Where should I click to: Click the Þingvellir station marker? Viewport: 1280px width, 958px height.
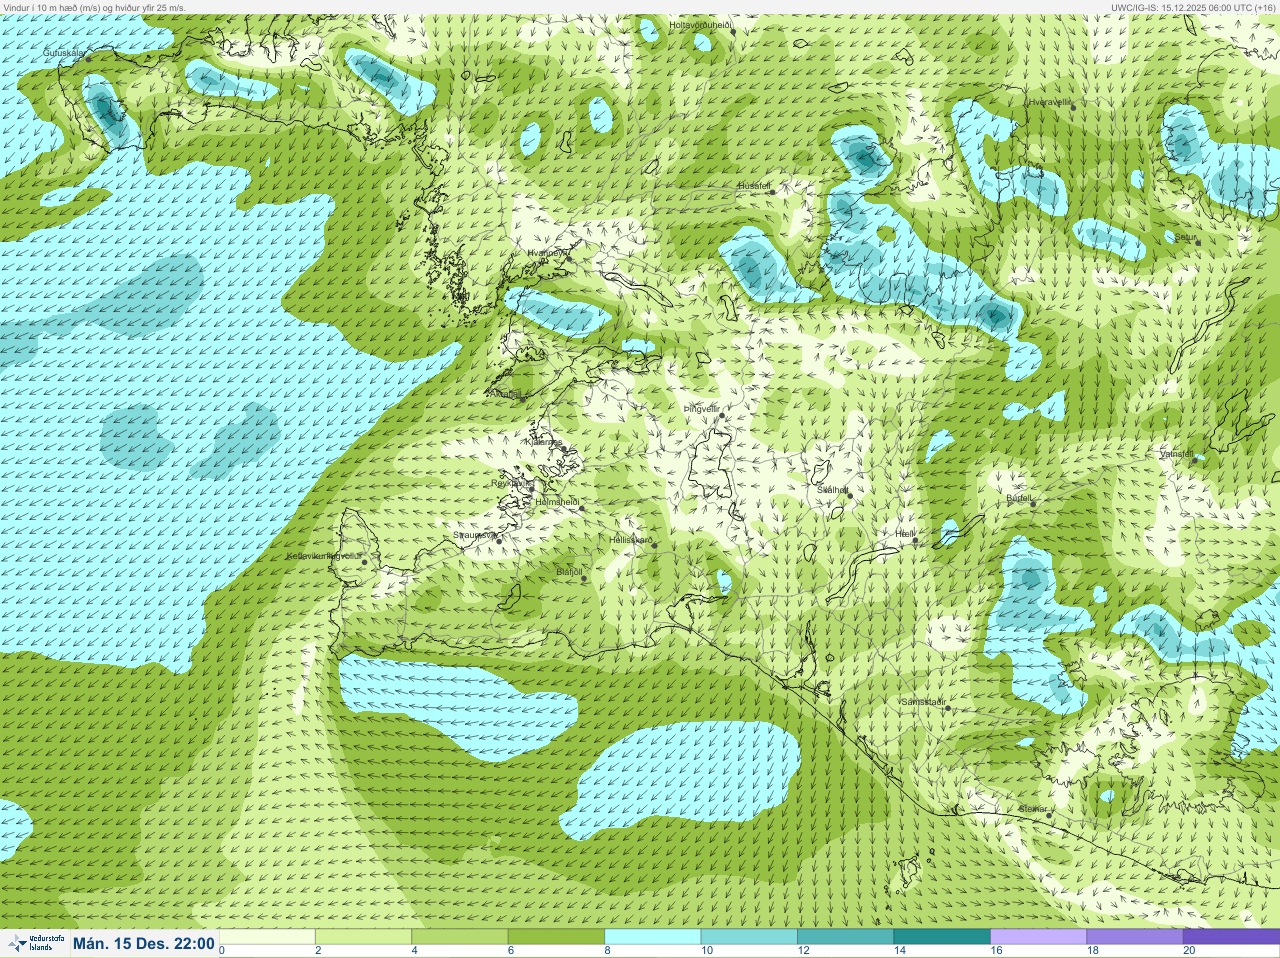coord(720,415)
